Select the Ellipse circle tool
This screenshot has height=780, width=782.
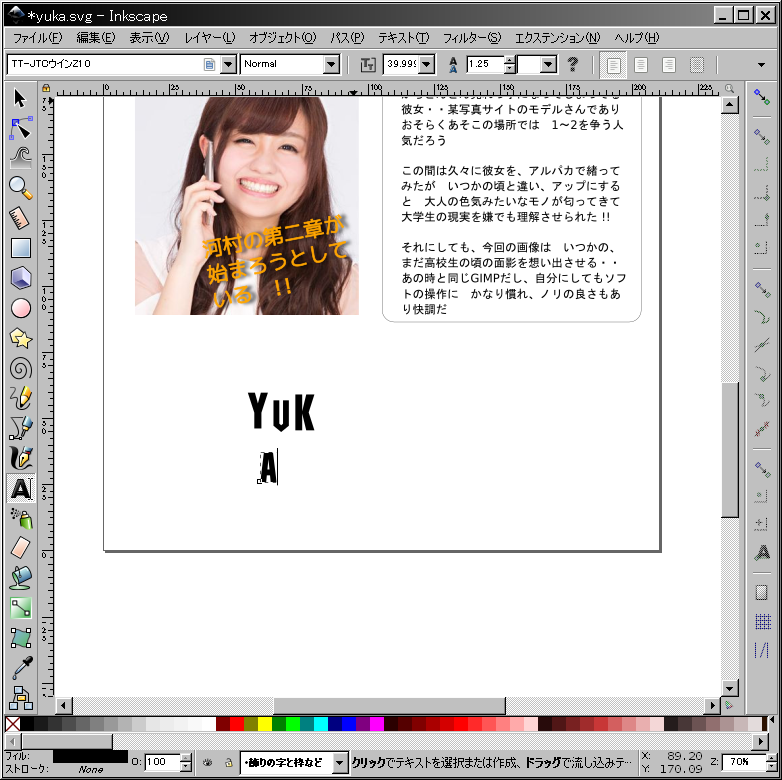pyautogui.click(x=20, y=308)
